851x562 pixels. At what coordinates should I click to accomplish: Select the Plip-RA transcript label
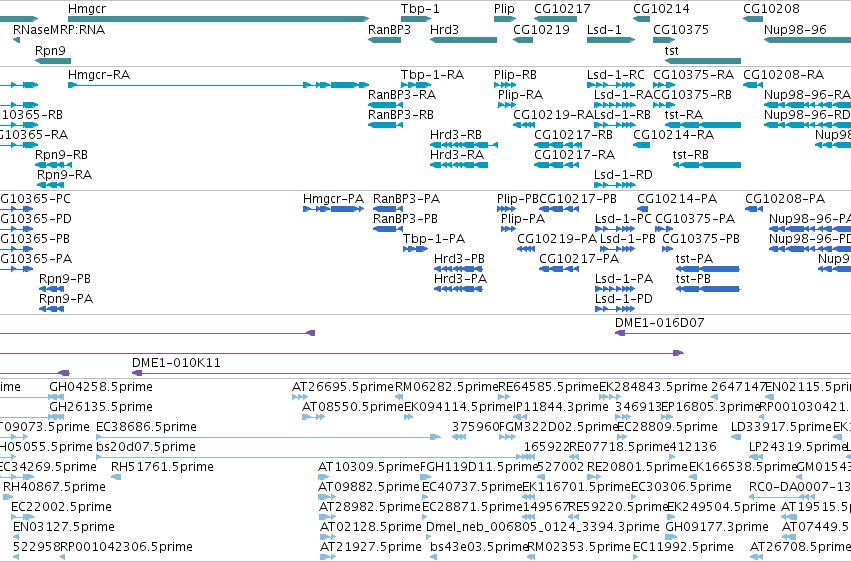520,95
